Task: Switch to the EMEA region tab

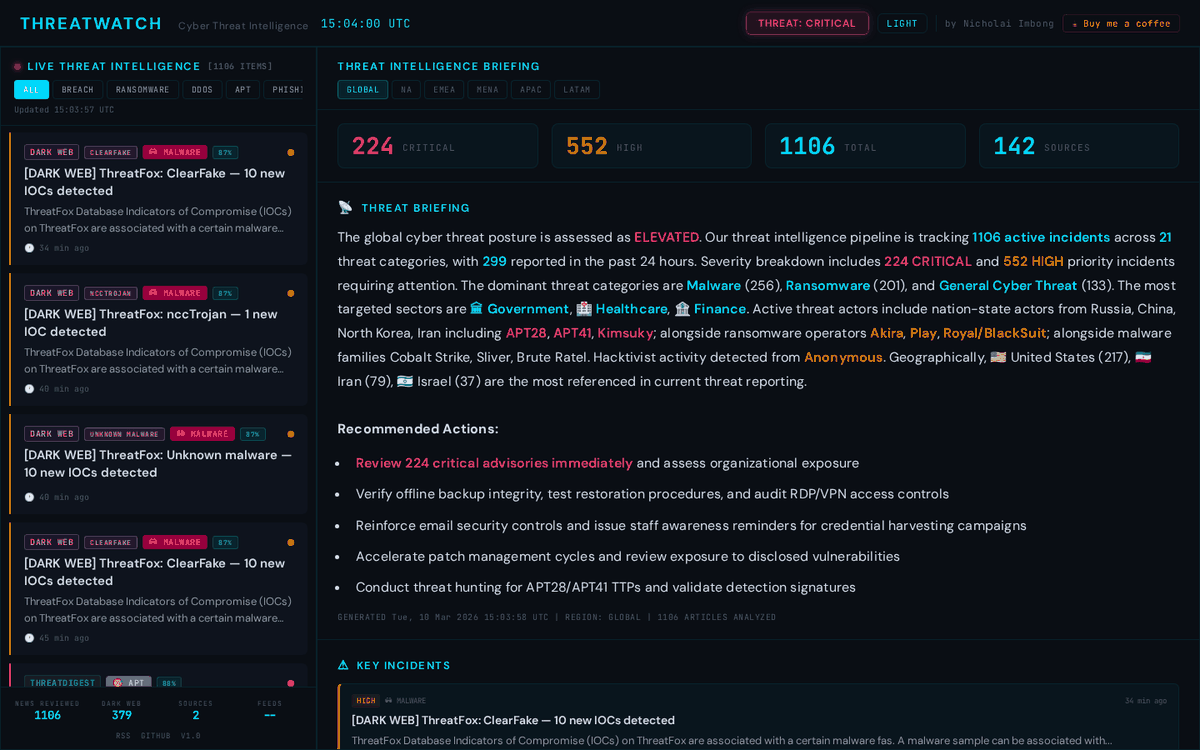Action: point(444,89)
